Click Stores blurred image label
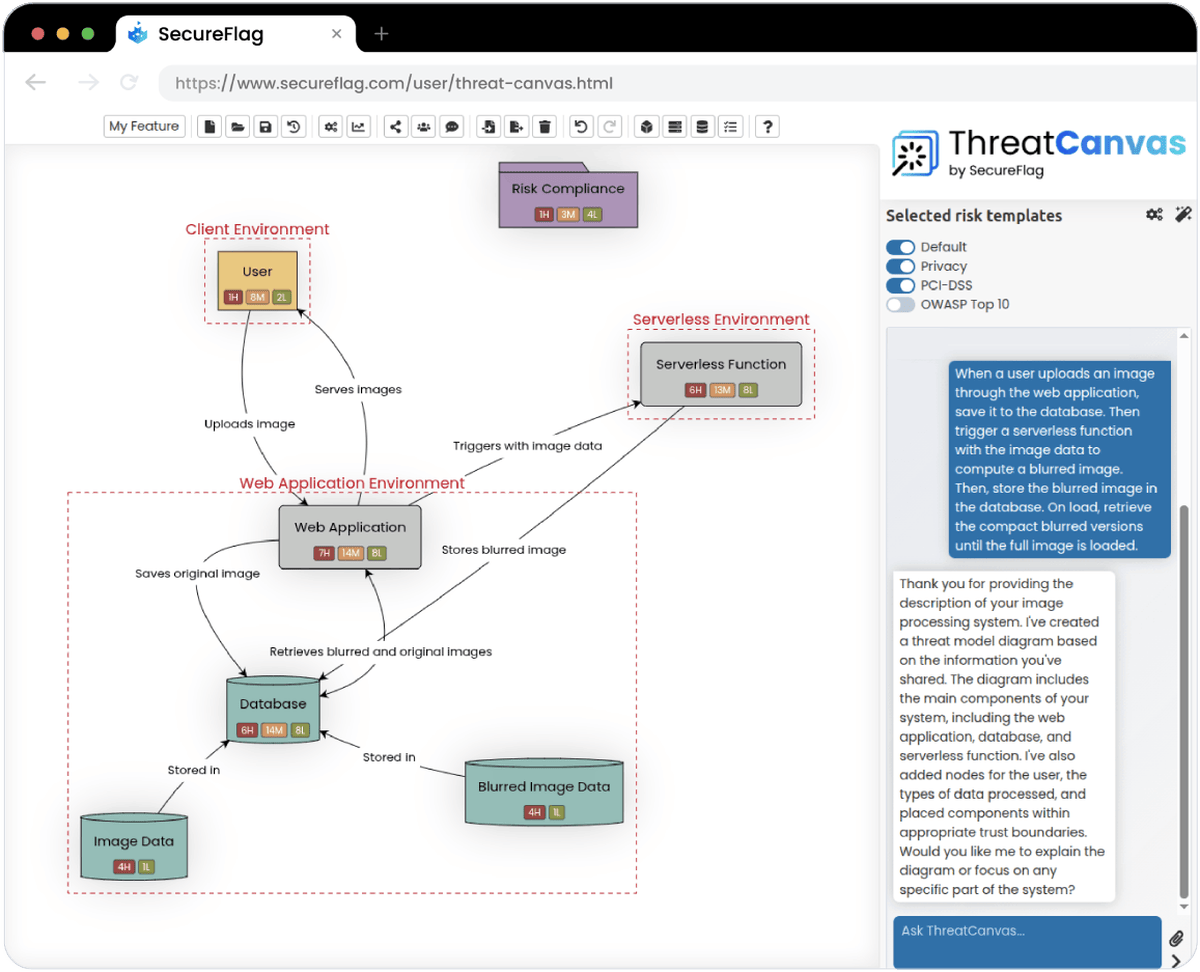The image size is (1200, 972). (x=504, y=550)
